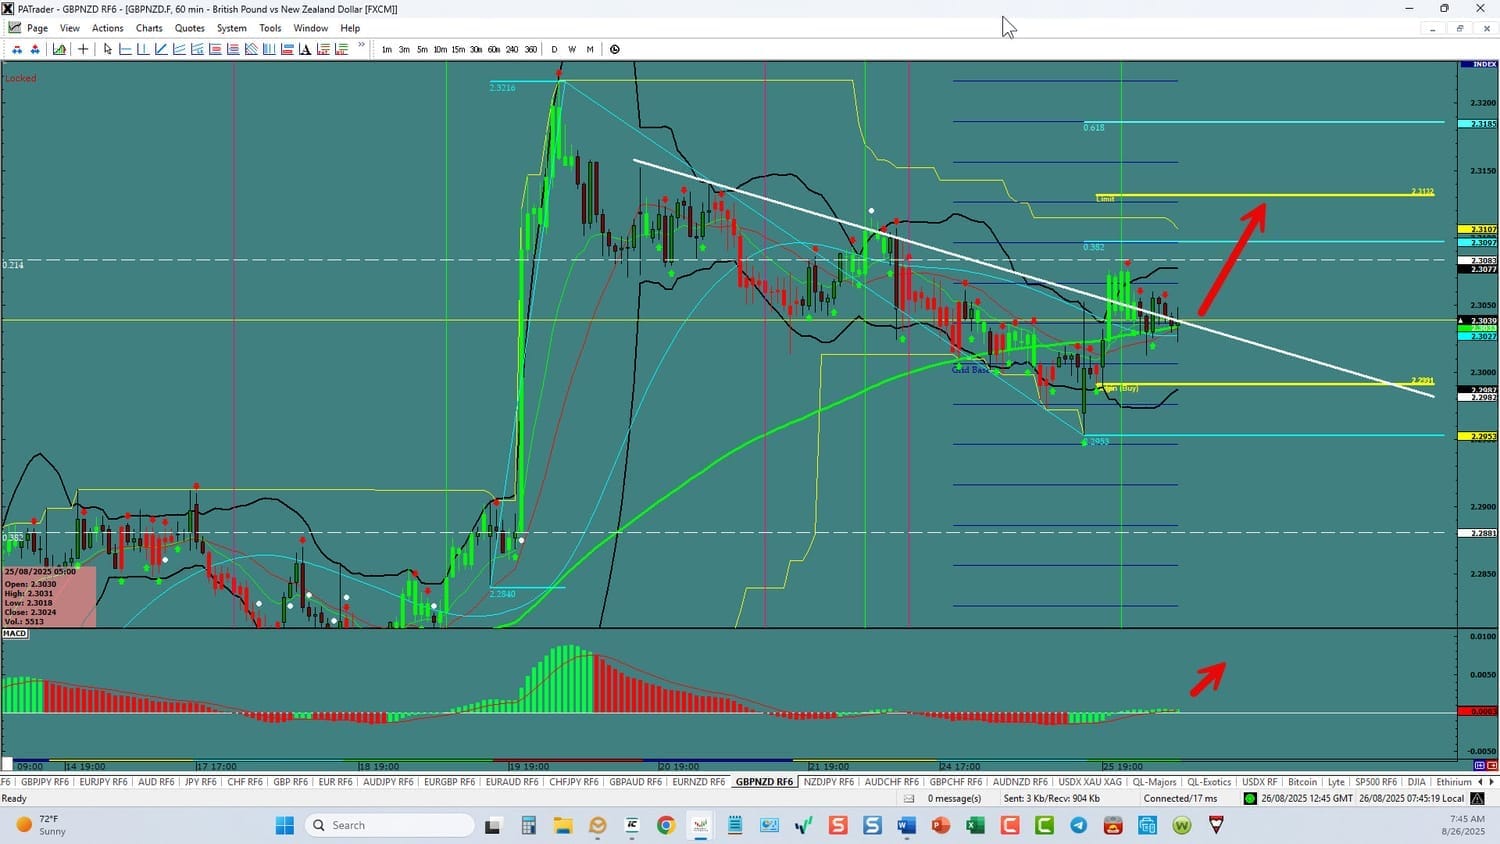Click the Limit order line on chart
Image resolution: width=1500 pixels, height=844 pixels.
pos(1265,195)
